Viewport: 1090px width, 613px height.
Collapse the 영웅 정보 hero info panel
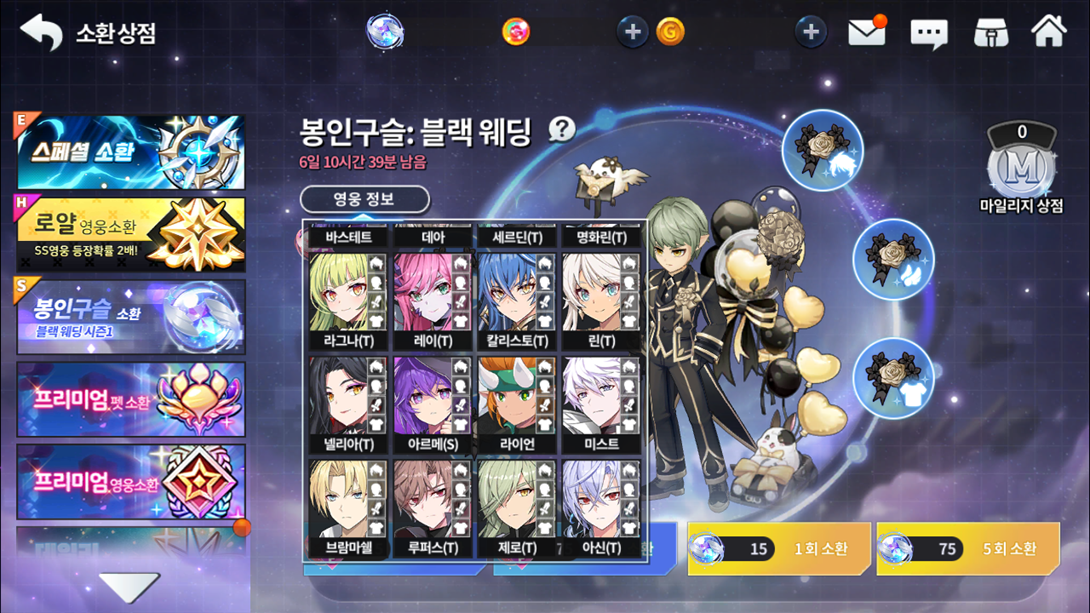click(364, 199)
